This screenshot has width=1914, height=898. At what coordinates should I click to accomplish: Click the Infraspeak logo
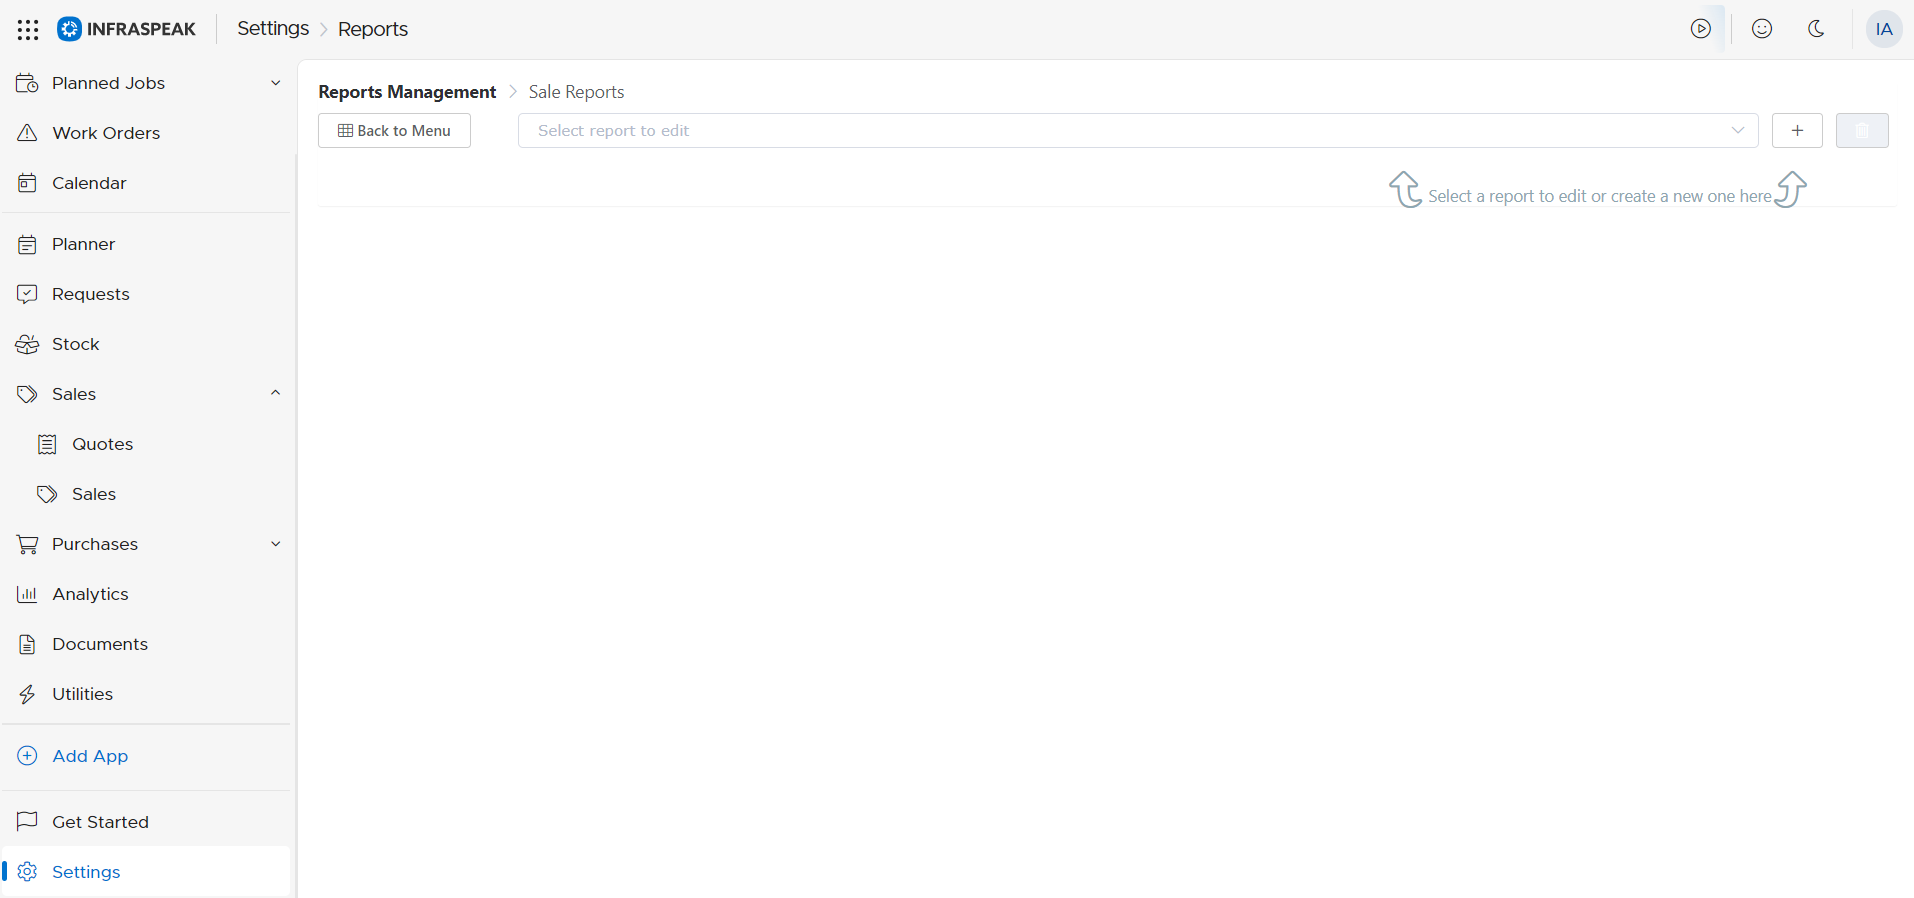127,29
